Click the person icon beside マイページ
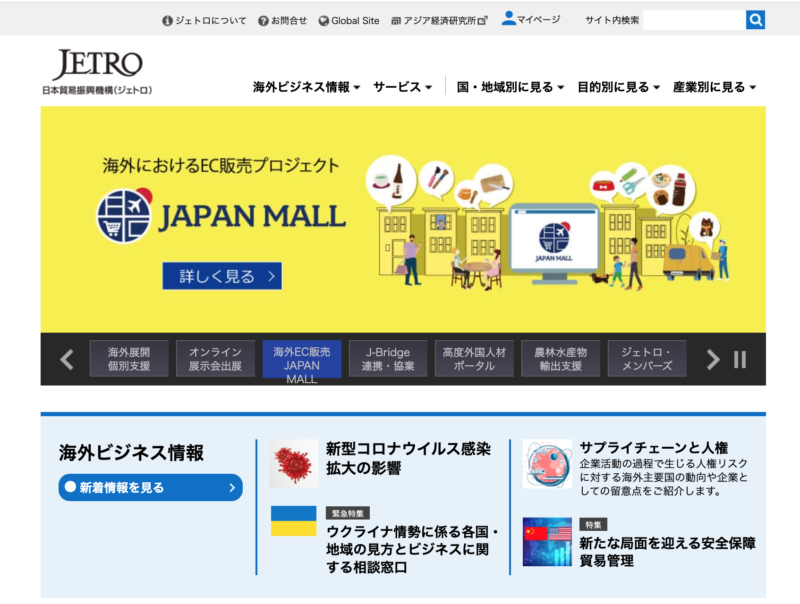 click(x=508, y=18)
